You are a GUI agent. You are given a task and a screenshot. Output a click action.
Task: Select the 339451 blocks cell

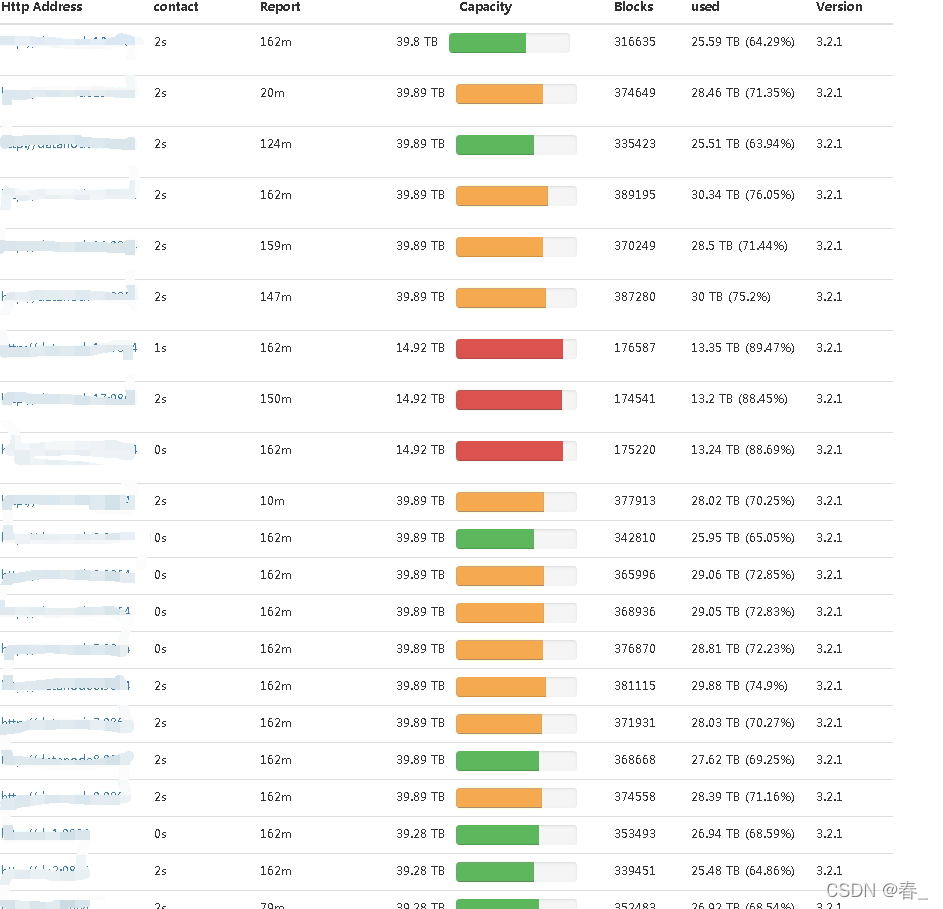634,872
